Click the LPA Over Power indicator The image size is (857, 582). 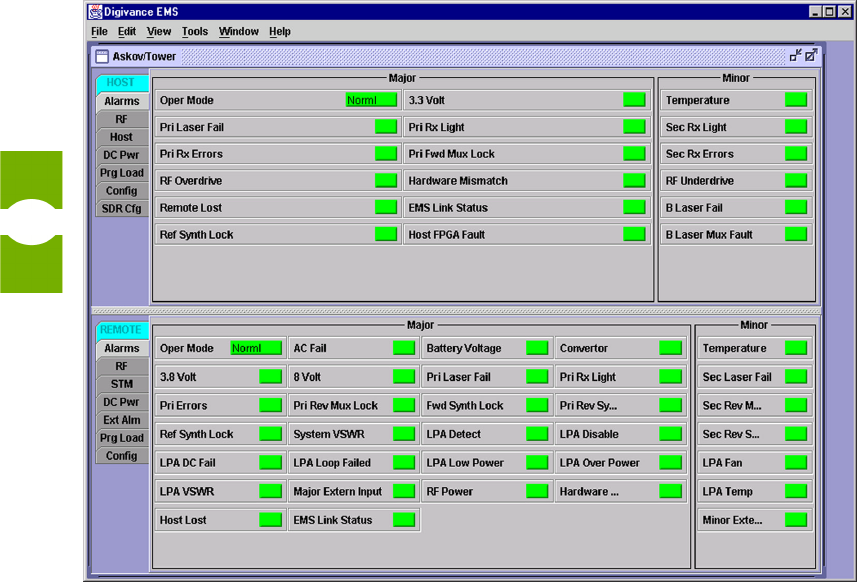tap(671, 462)
